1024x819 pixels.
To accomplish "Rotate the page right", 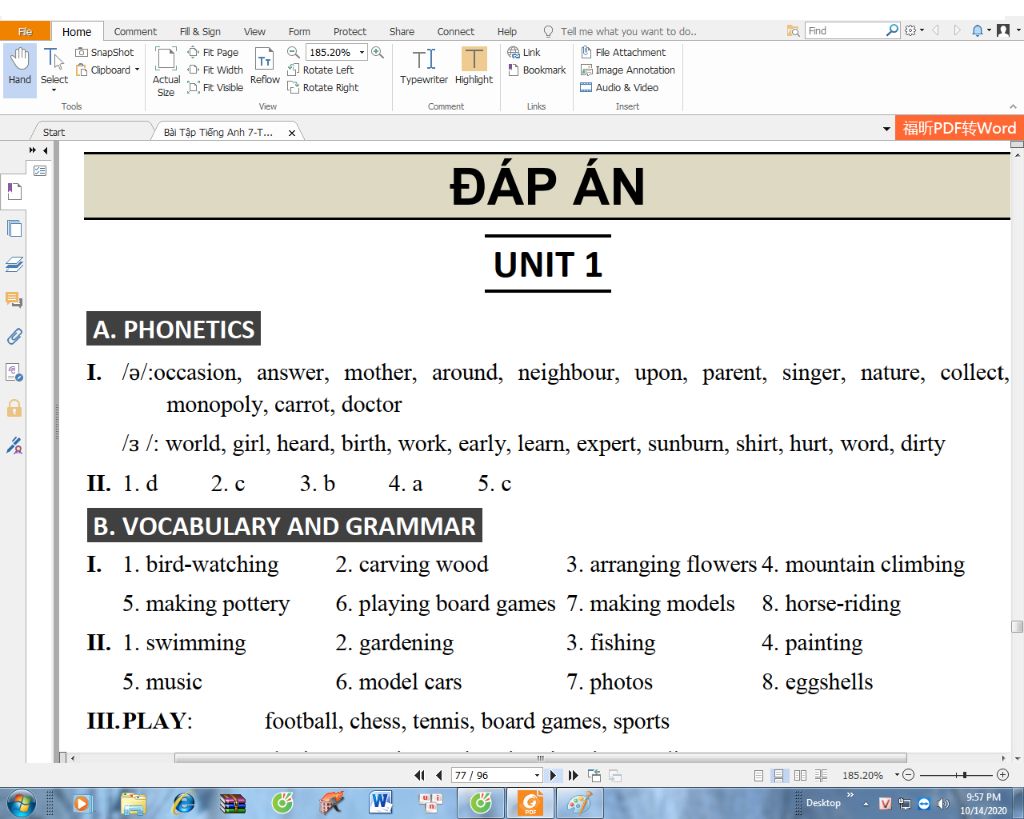I will point(323,88).
